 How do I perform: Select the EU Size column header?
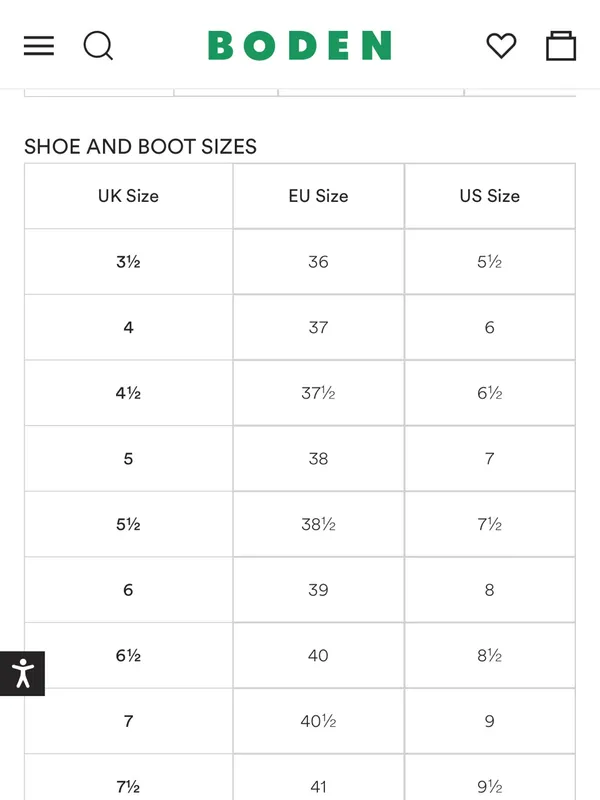(318, 196)
